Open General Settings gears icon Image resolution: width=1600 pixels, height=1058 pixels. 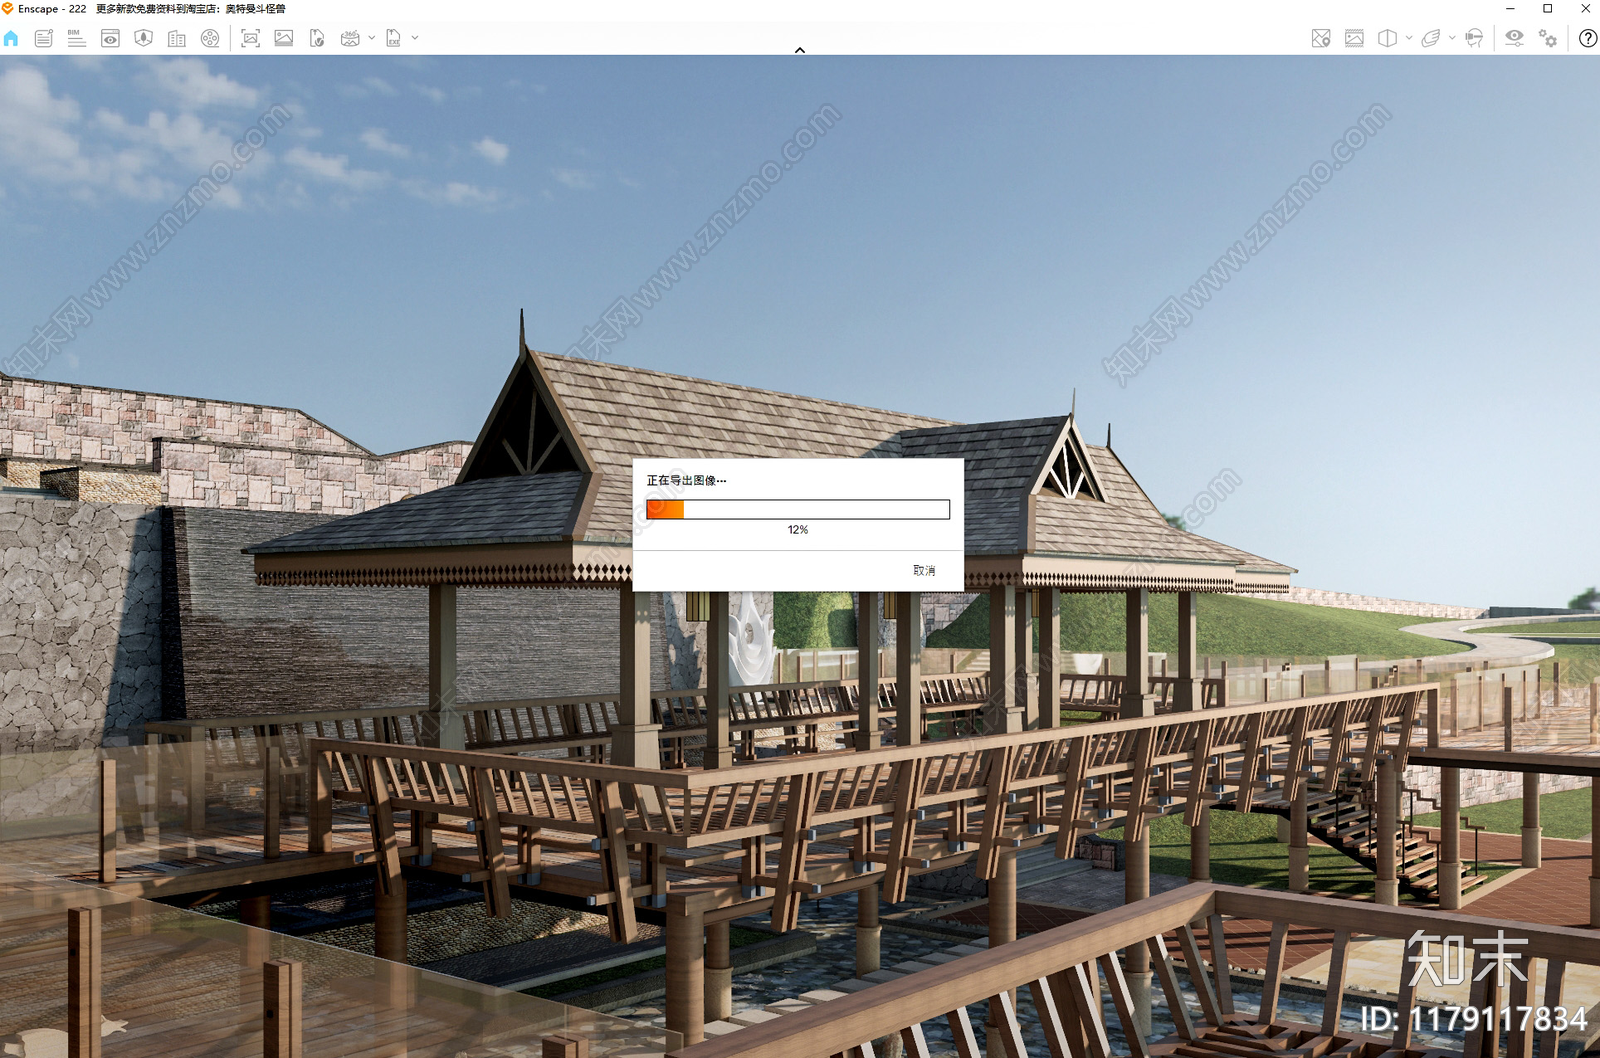pyautogui.click(x=1548, y=38)
